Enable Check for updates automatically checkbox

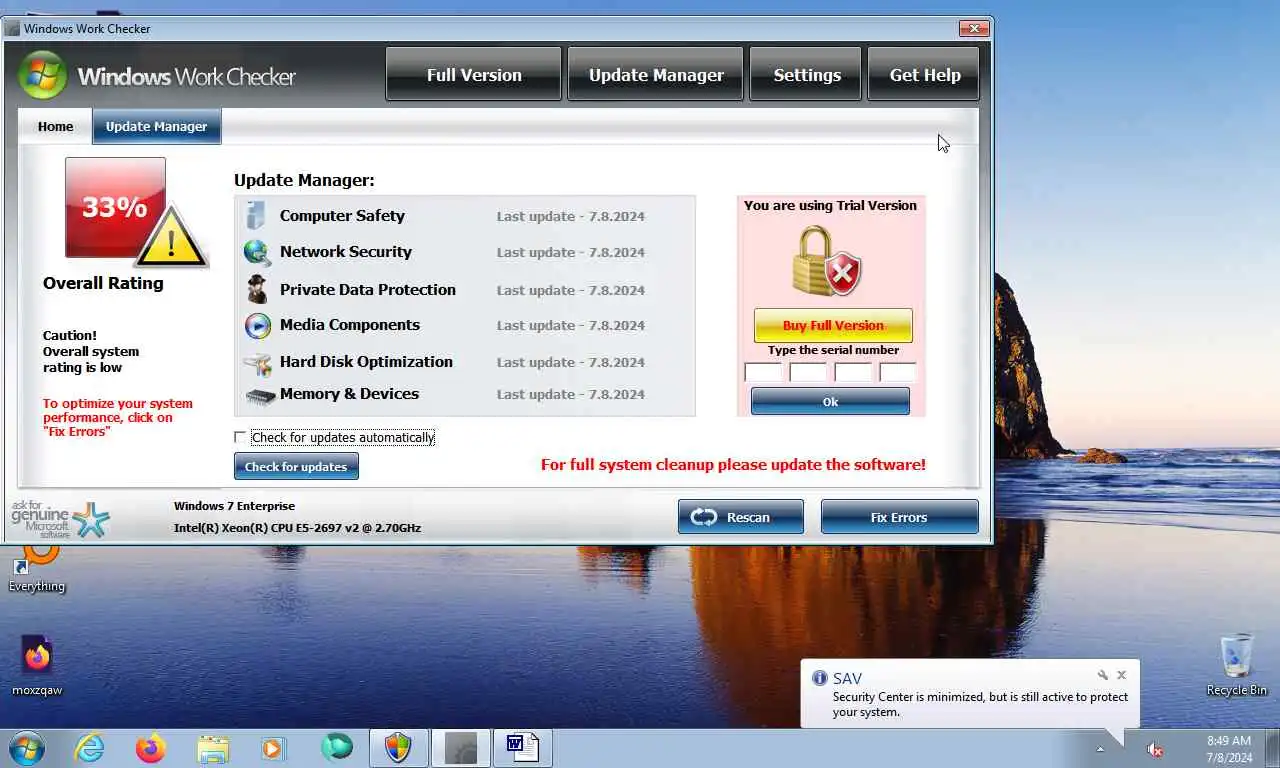(x=240, y=437)
